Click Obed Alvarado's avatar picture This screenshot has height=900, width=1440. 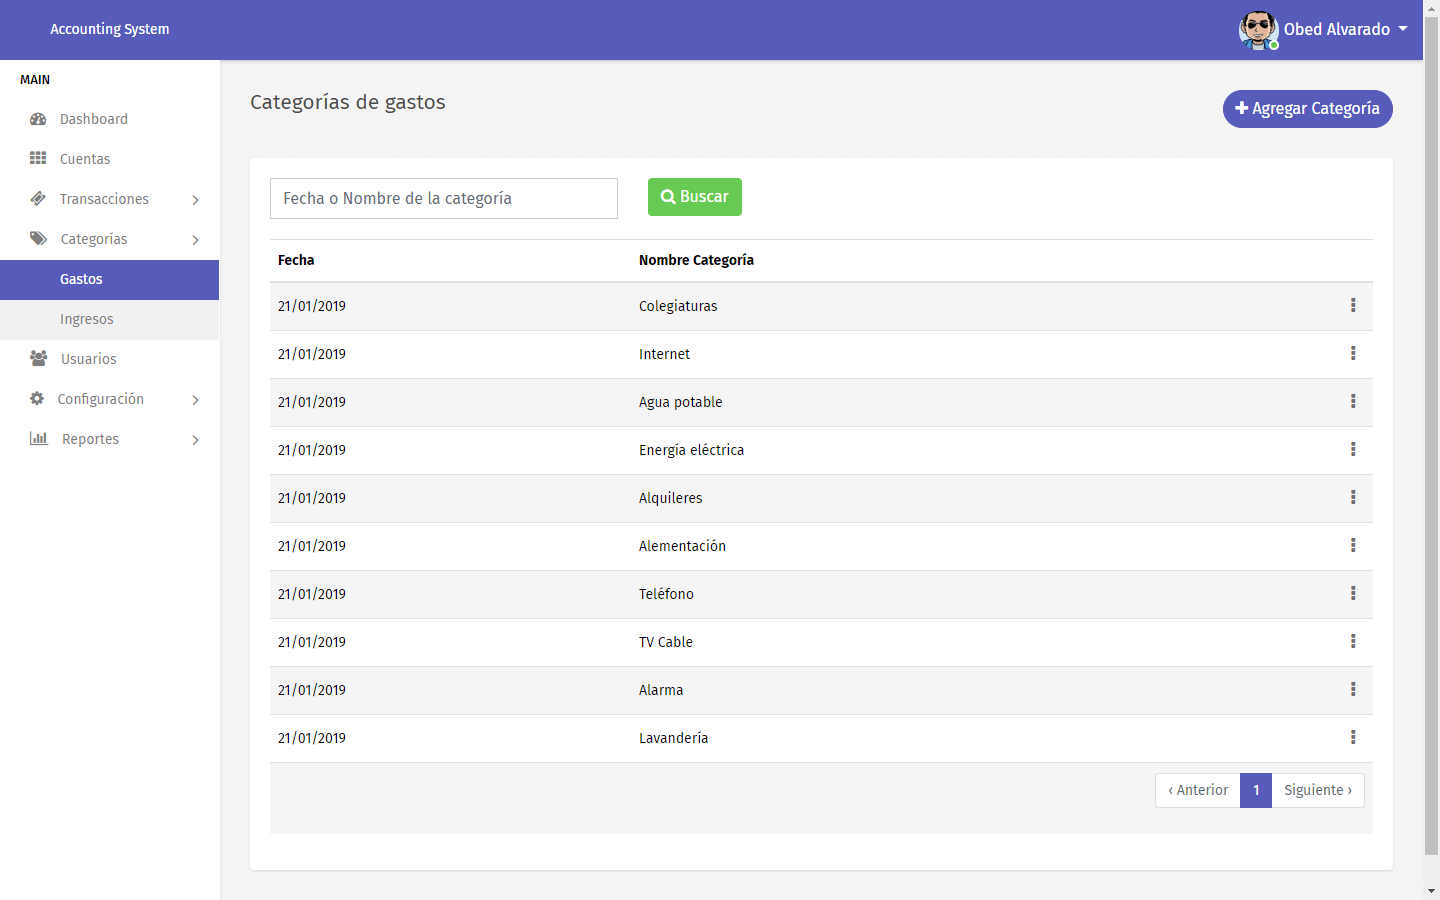coord(1258,30)
